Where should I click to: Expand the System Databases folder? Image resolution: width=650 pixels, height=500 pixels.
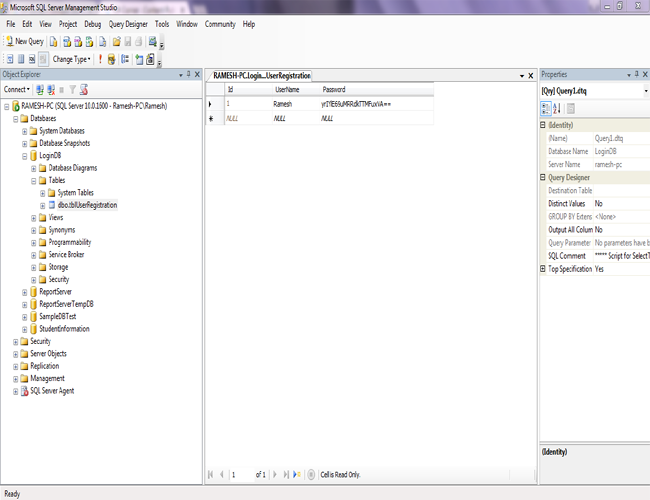click(x=24, y=131)
